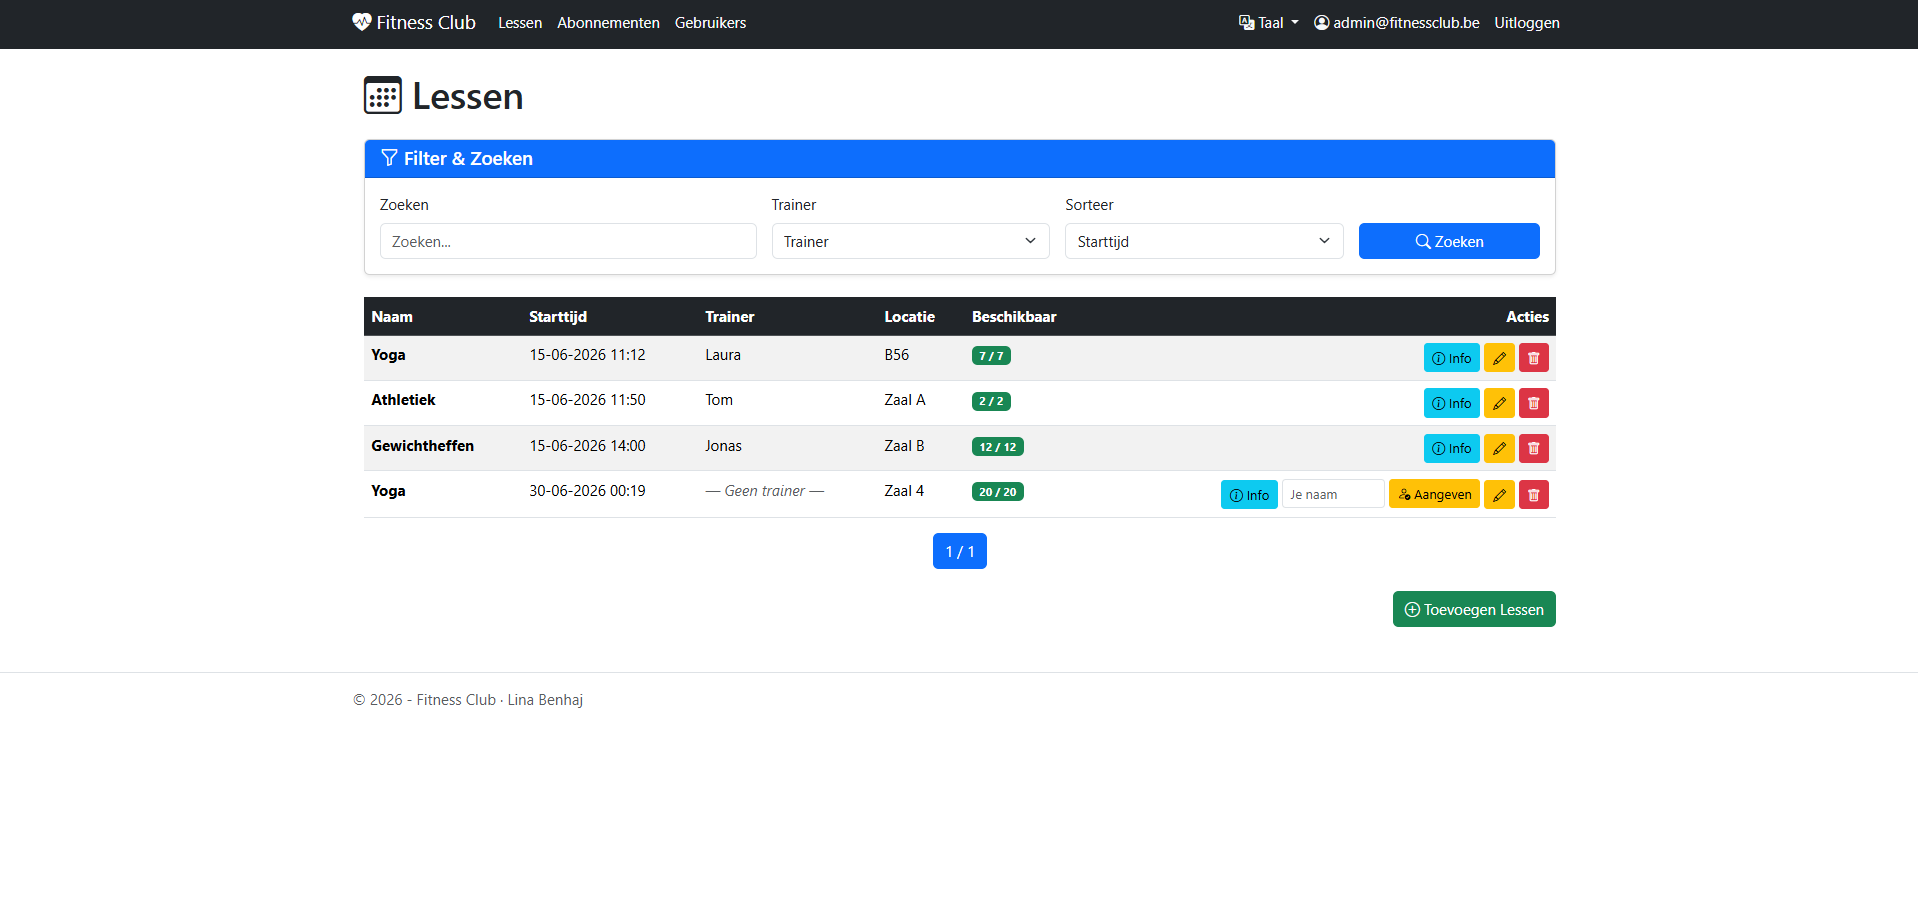This screenshot has width=1918, height=903.
Task: Click the Jonas trainer cell
Action: click(x=723, y=445)
